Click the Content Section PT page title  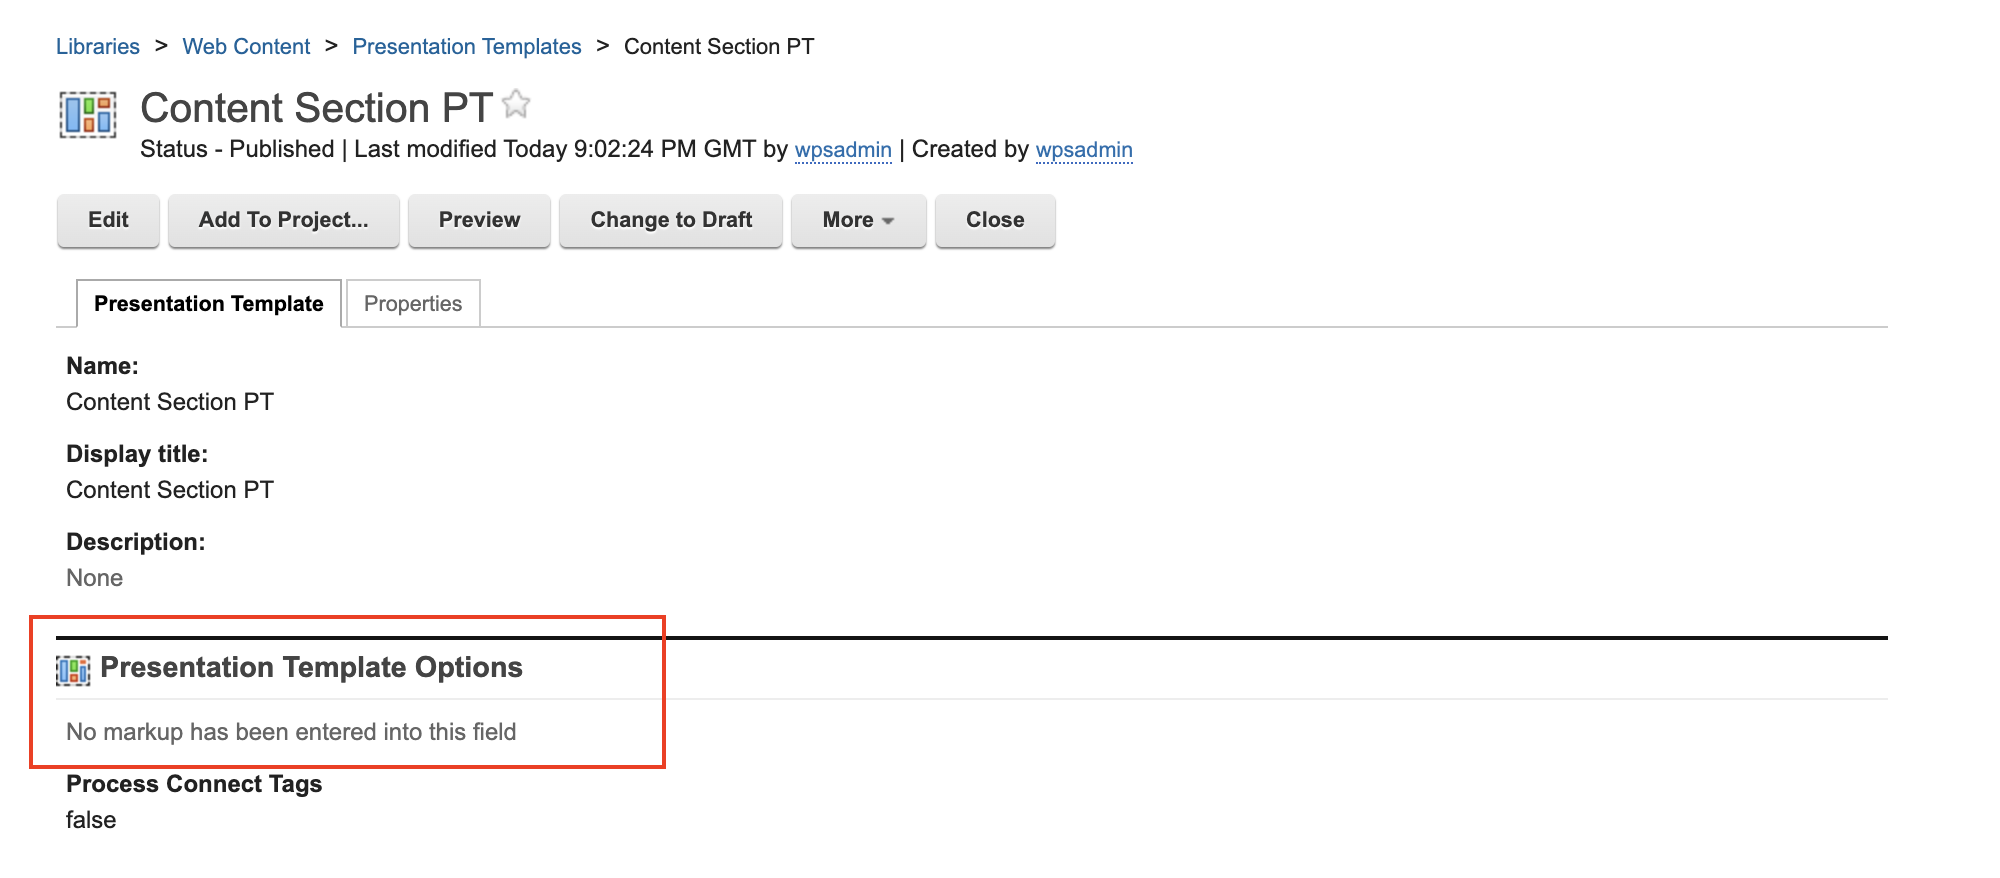(x=316, y=108)
